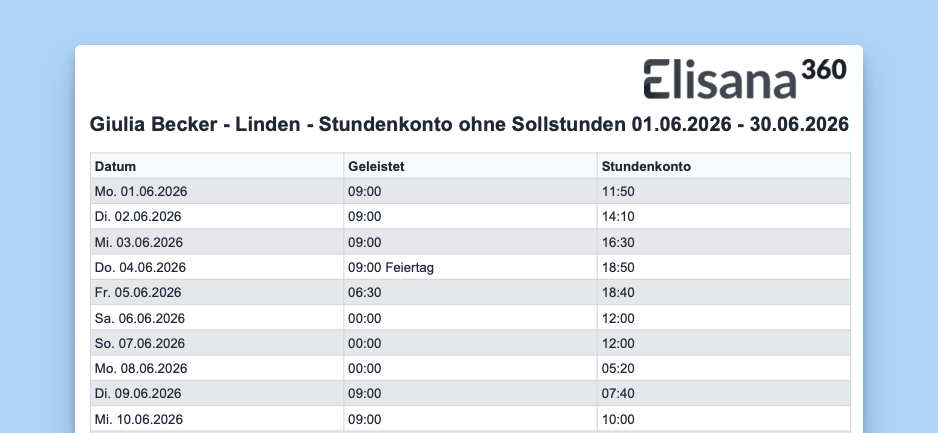This screenshot has height=433, width=938.
Task: Select the Stundenkonto column header
Action: (723, 166)
